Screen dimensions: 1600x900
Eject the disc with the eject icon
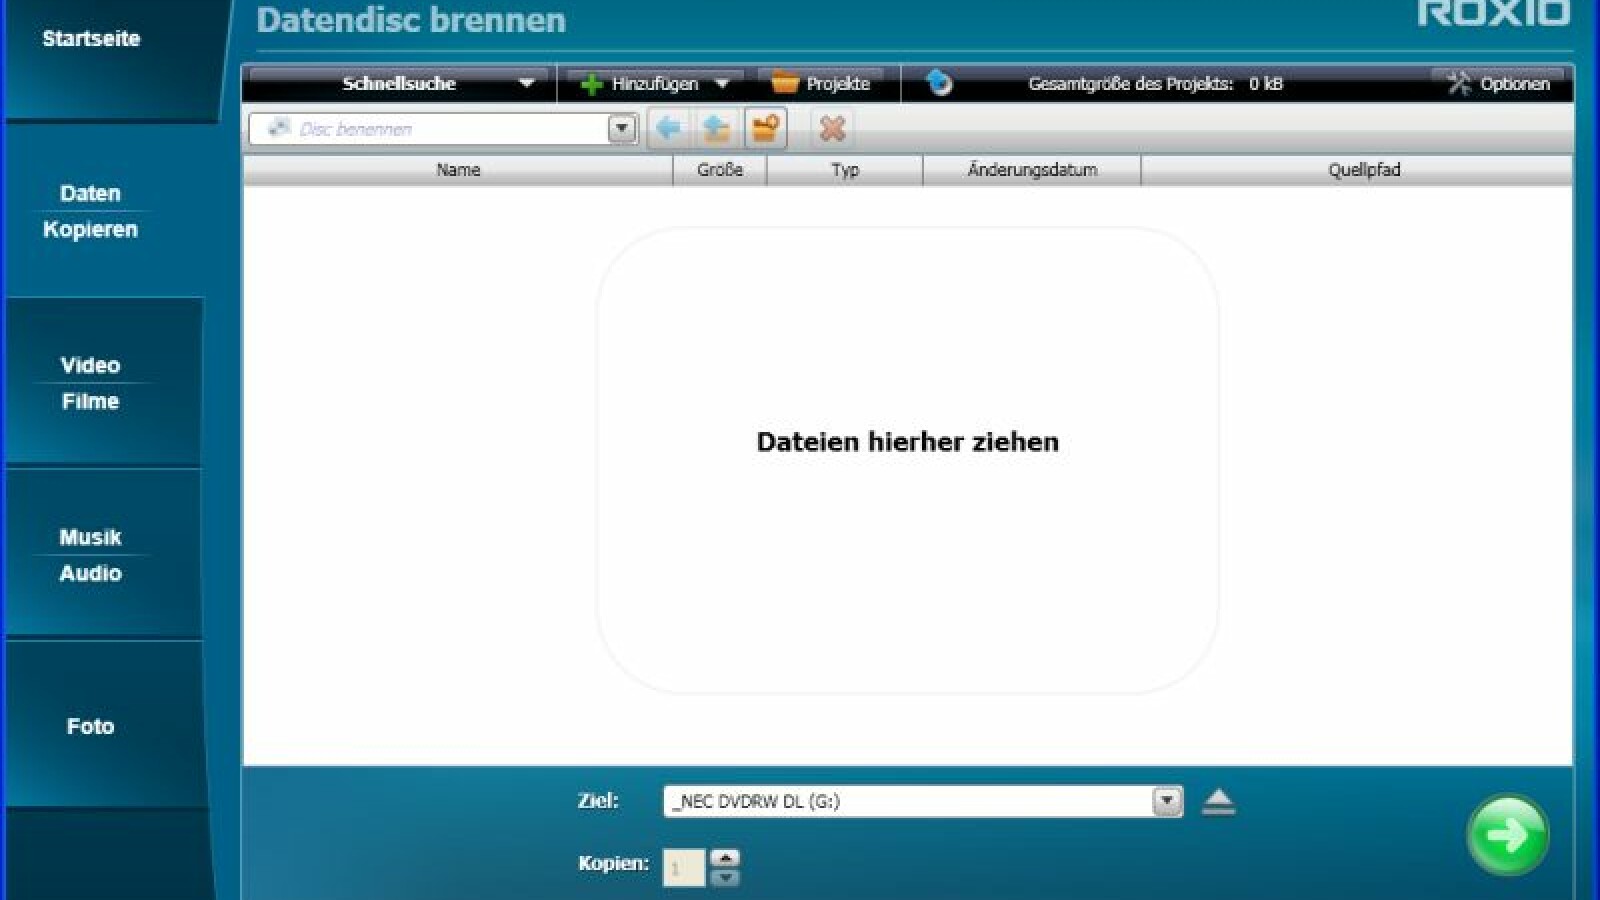[x=1218, y=802]
